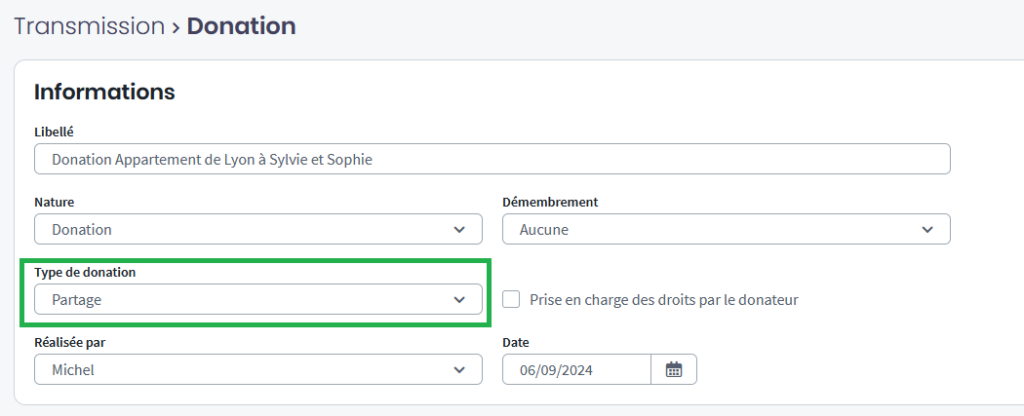Click the chevron arrow in Réalisée par
This screenshot has width=1024, height=416.
459,370
